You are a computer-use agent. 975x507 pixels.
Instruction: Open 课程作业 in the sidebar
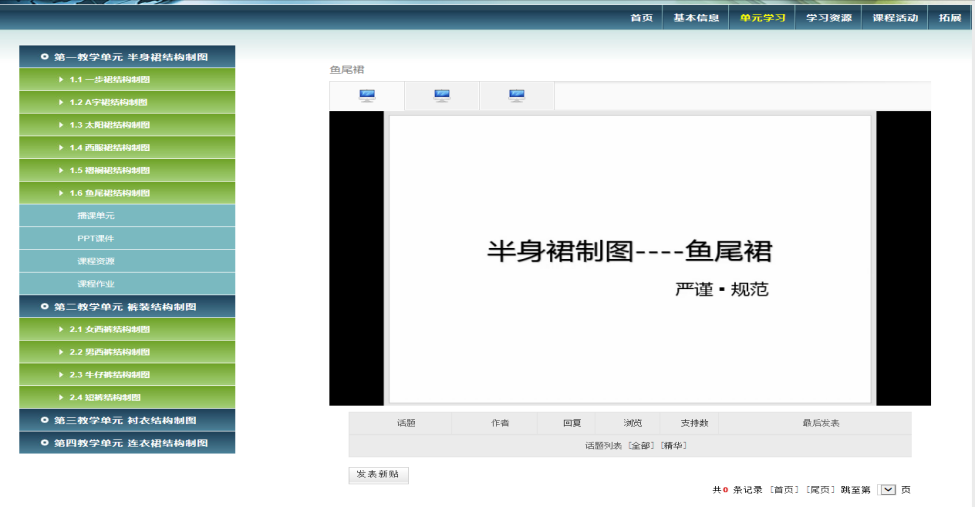(x=96, y=284)
